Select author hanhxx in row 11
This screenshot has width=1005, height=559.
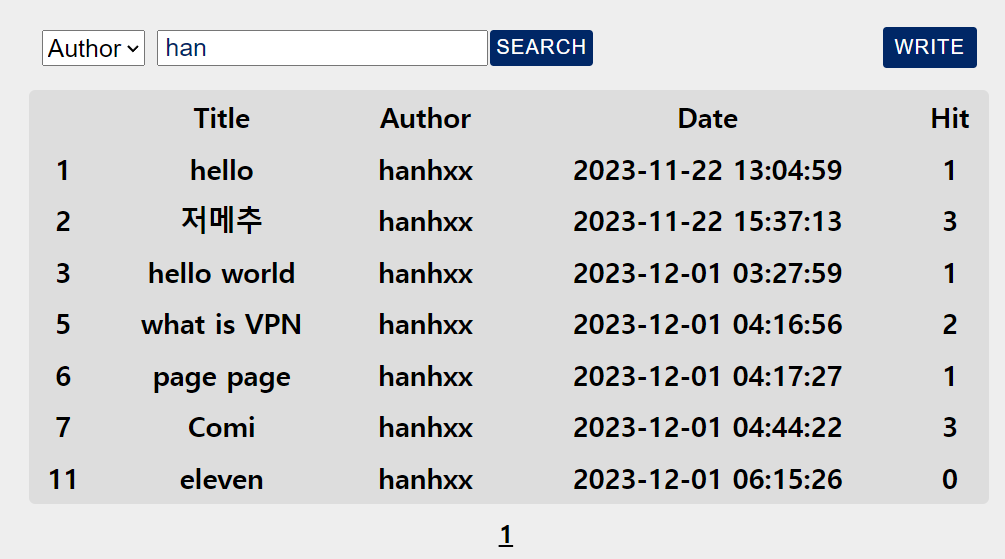tap(426, 480)
